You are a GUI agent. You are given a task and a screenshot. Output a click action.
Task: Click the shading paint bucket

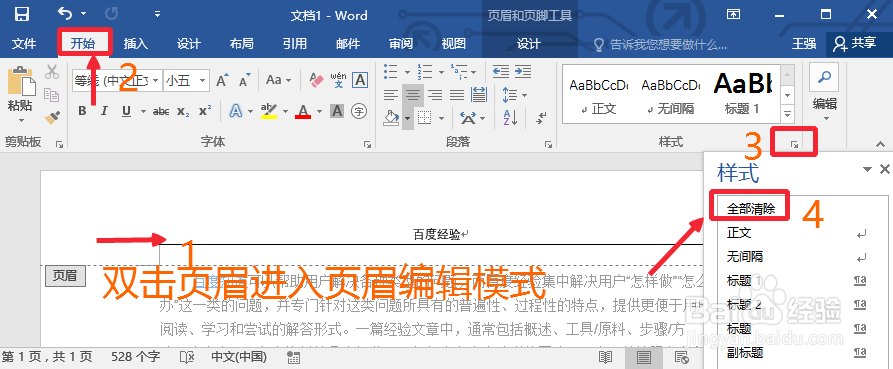(x=391, y=118)
